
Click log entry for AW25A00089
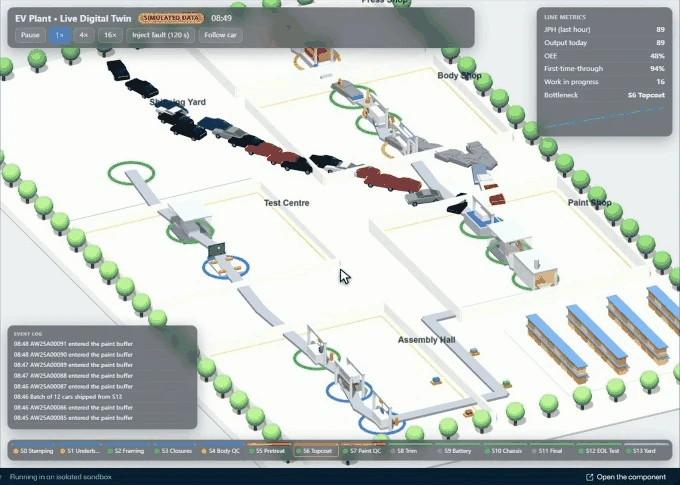tap(102, 365)
